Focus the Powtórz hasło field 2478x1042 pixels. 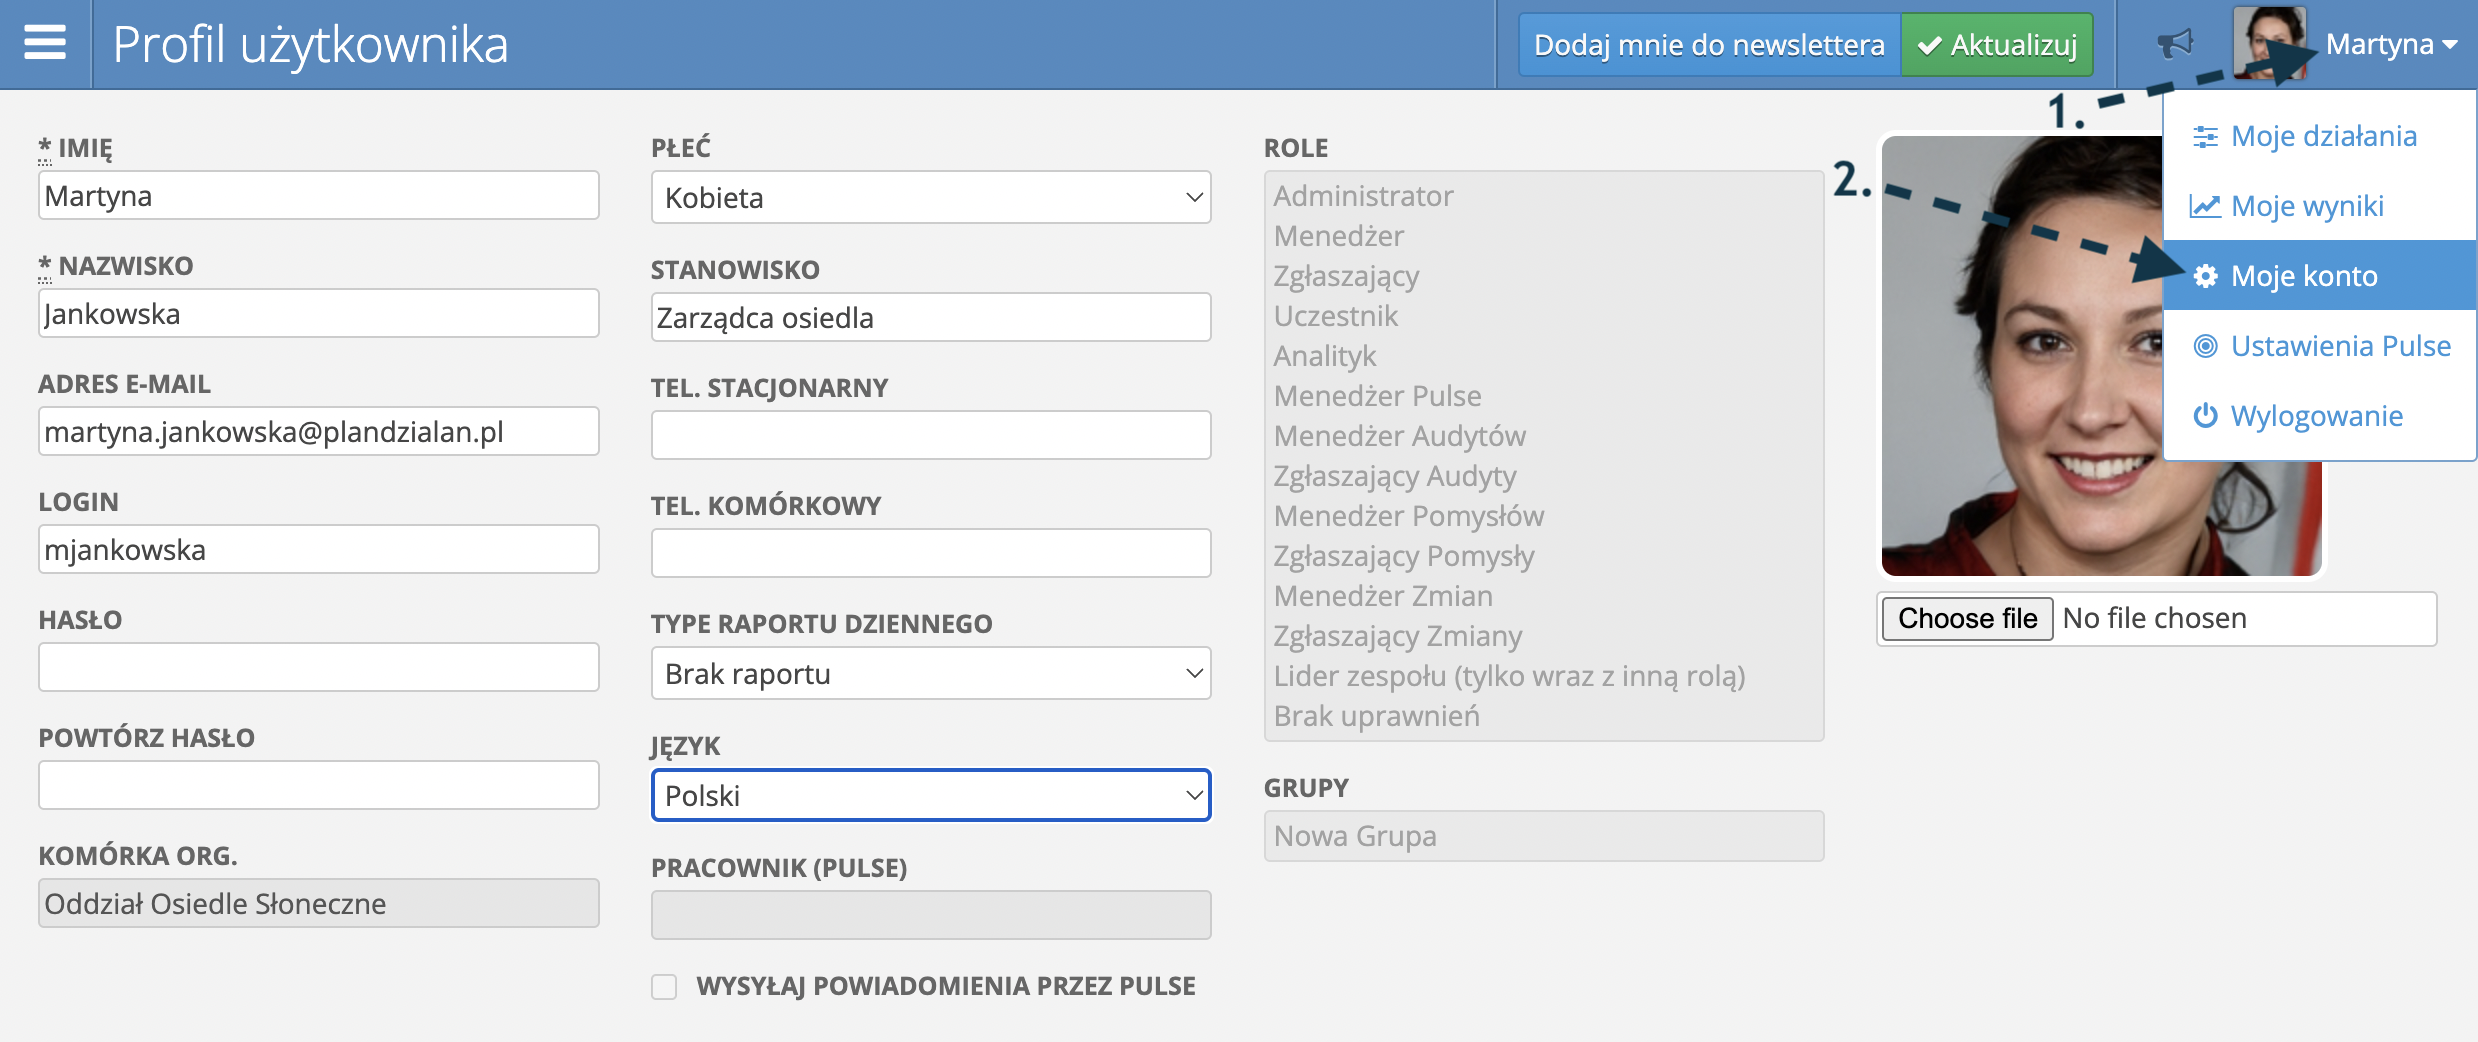click(319, 785)
